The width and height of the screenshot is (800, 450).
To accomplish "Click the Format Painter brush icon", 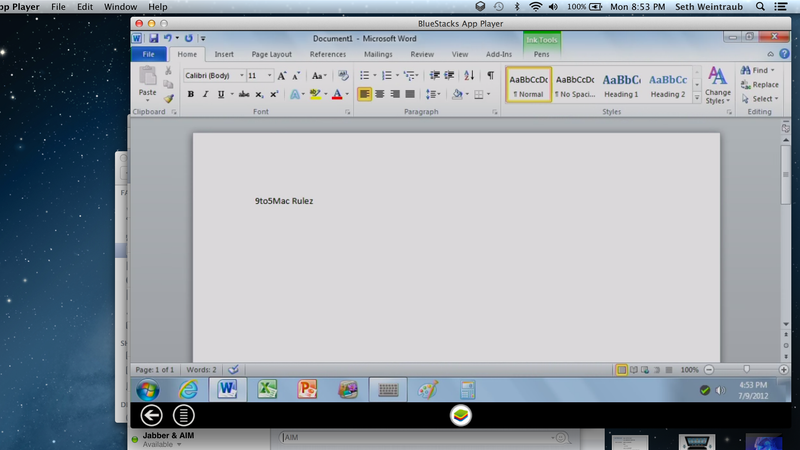I will tap(168, 98).
